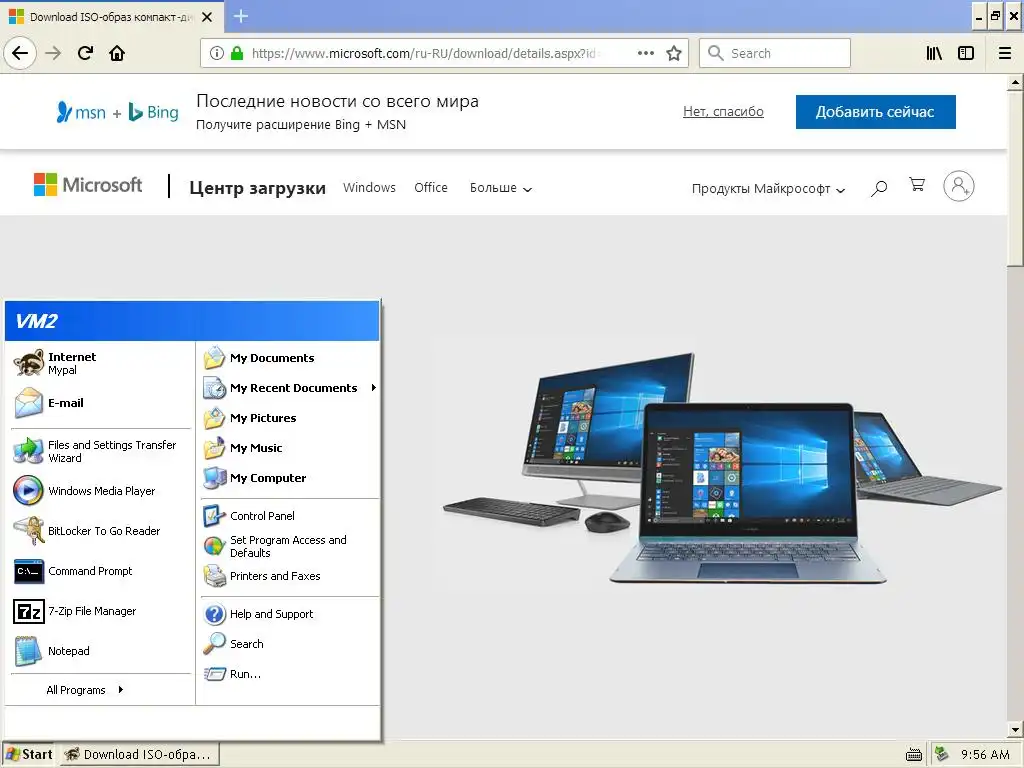
Task: Expand Продукты Майкрософт dropdown
Action: pos(769,189)
